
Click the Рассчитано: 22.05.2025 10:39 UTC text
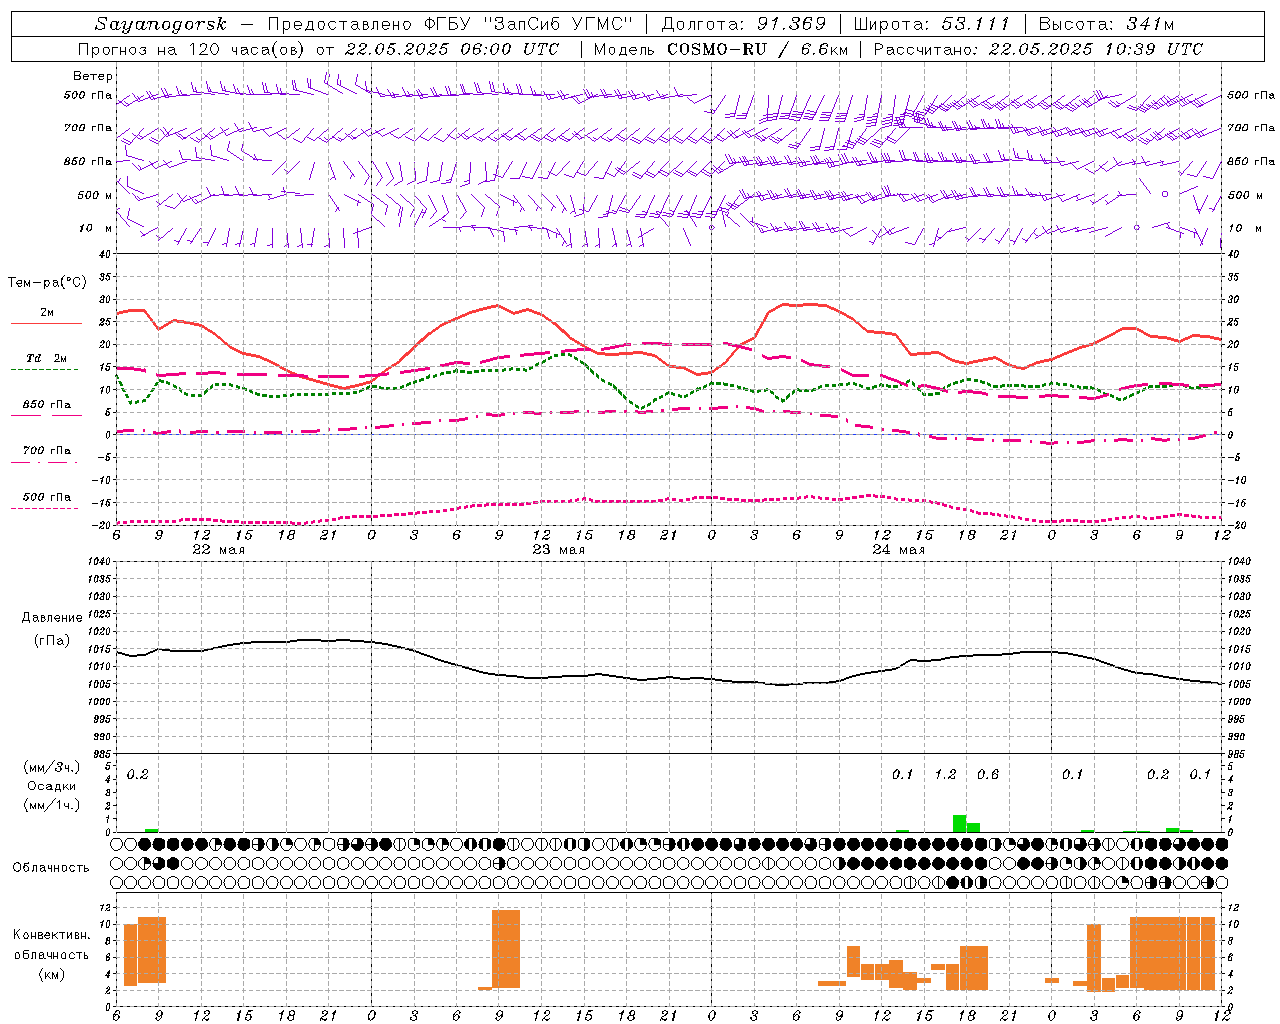[1038, 49]
